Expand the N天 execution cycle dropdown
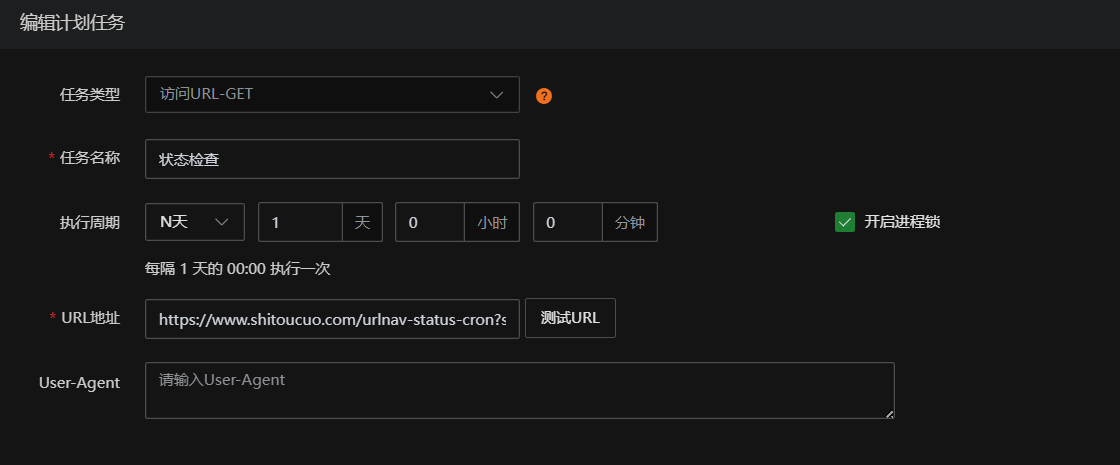 tap(194, 222)
